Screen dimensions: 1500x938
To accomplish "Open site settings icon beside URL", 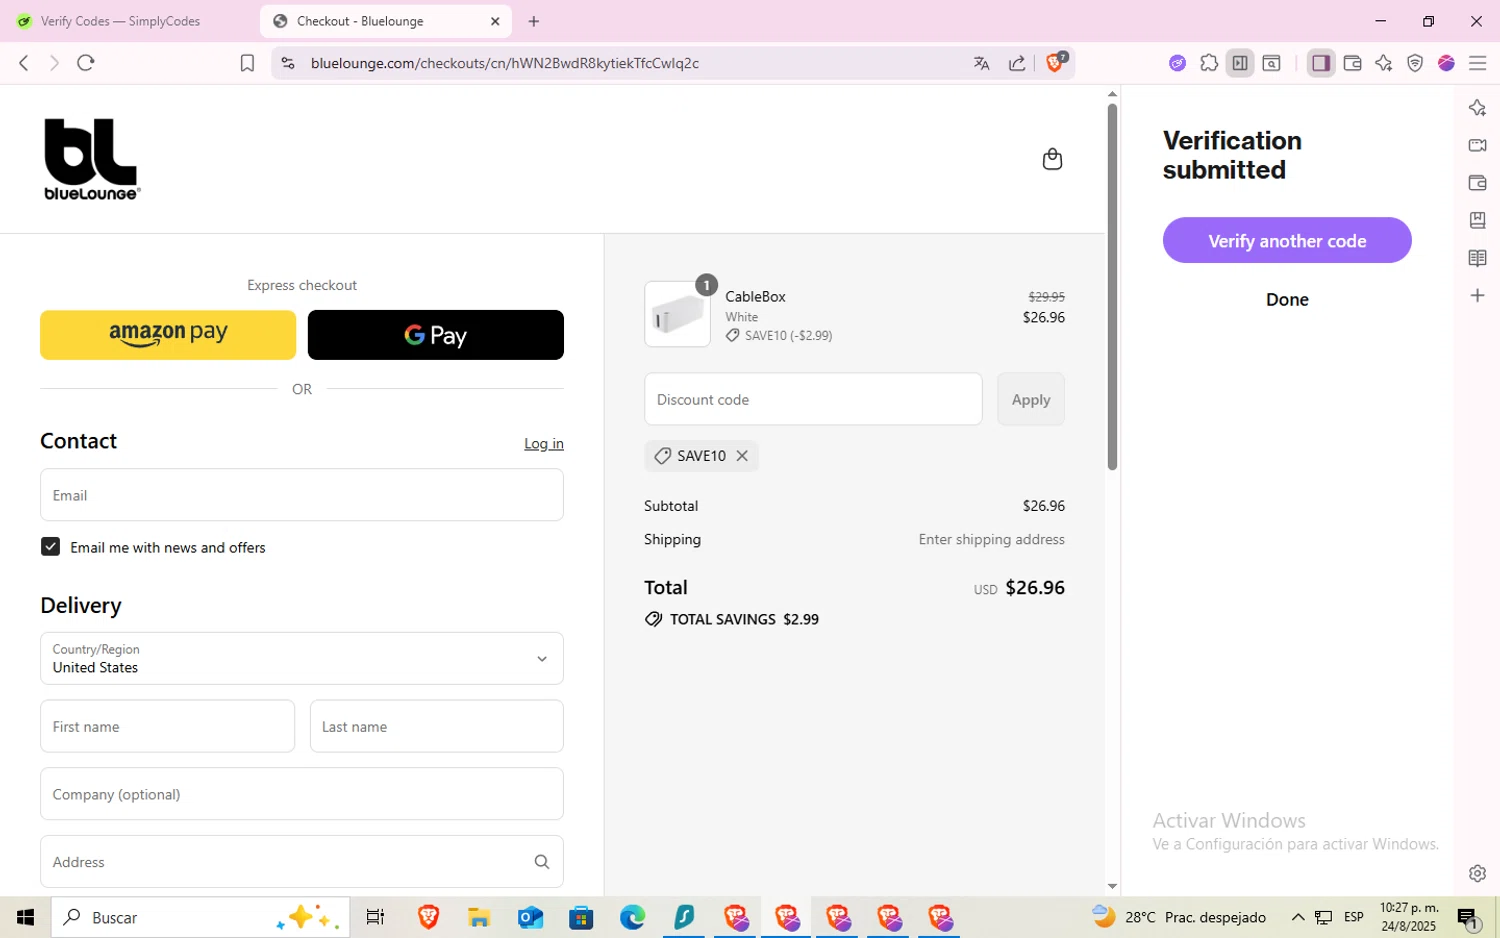I will tap(288, 63).
